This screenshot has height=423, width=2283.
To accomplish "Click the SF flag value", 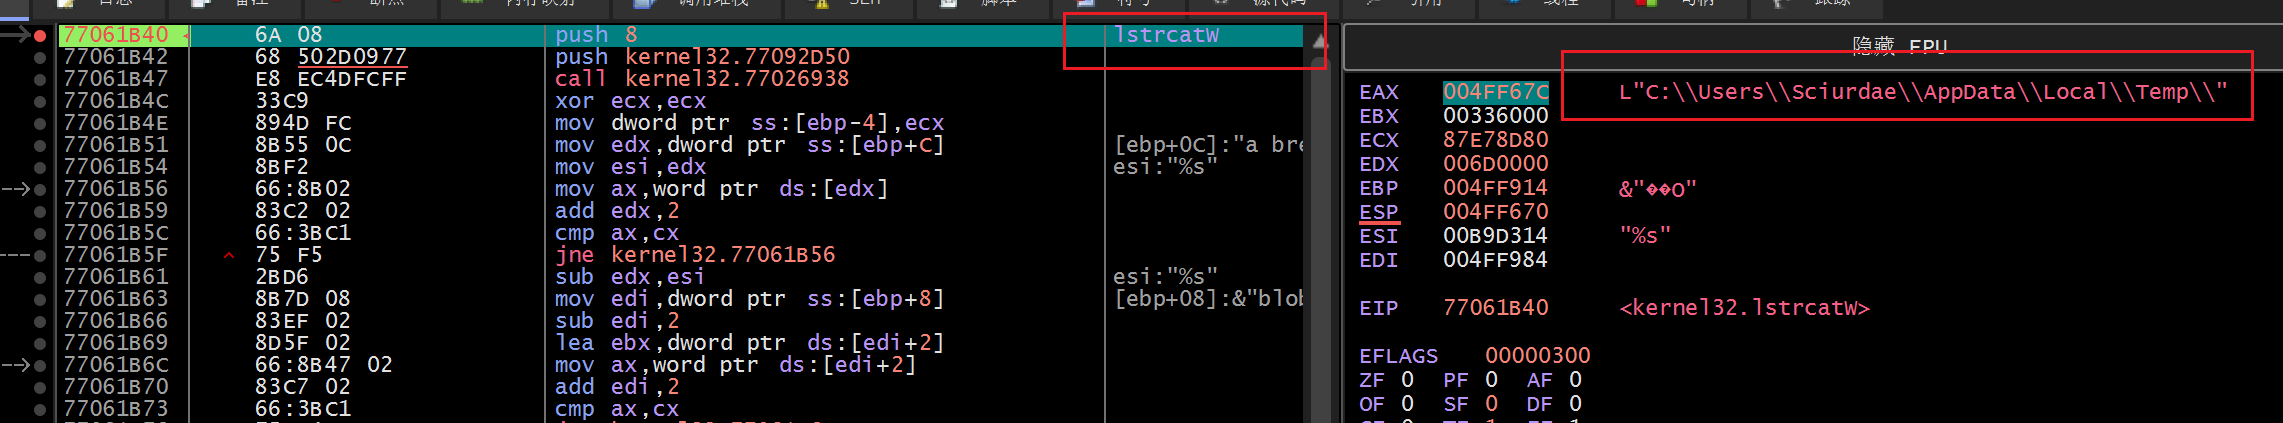I will [x=1492, y=404].
